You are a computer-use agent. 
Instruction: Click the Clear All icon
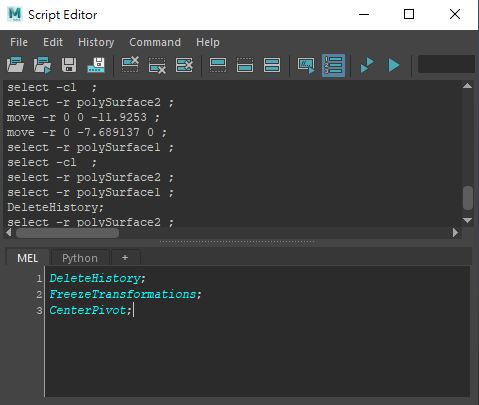[x=184, y=65]
